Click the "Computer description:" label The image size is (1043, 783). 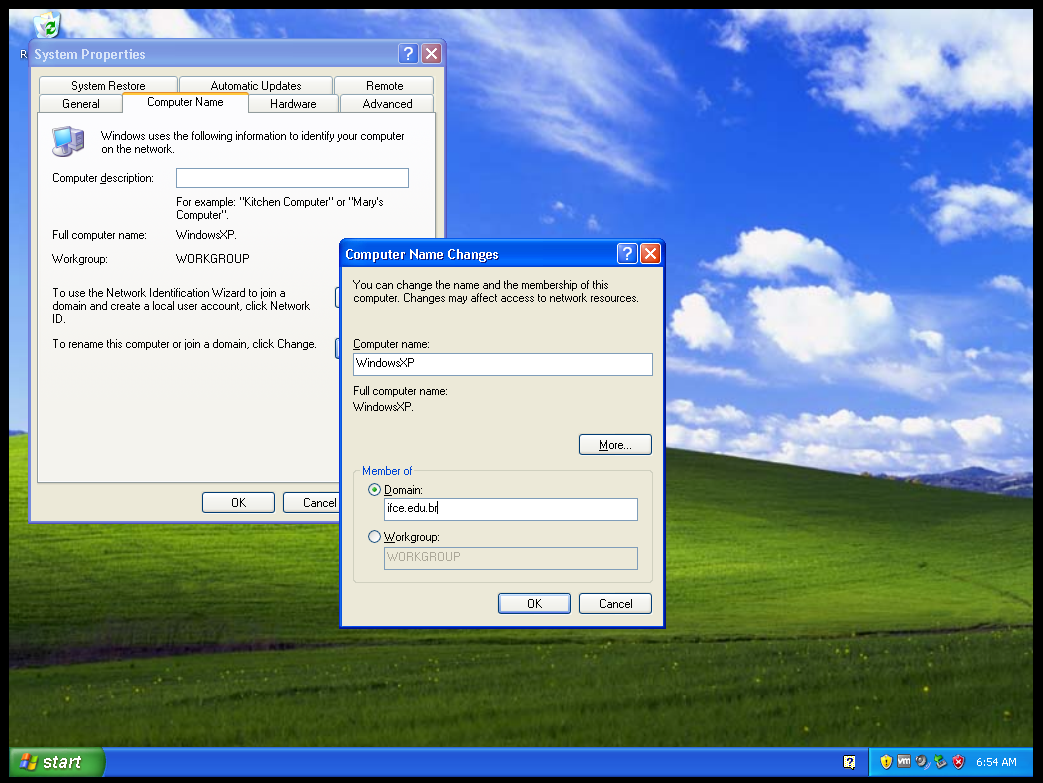103,178
